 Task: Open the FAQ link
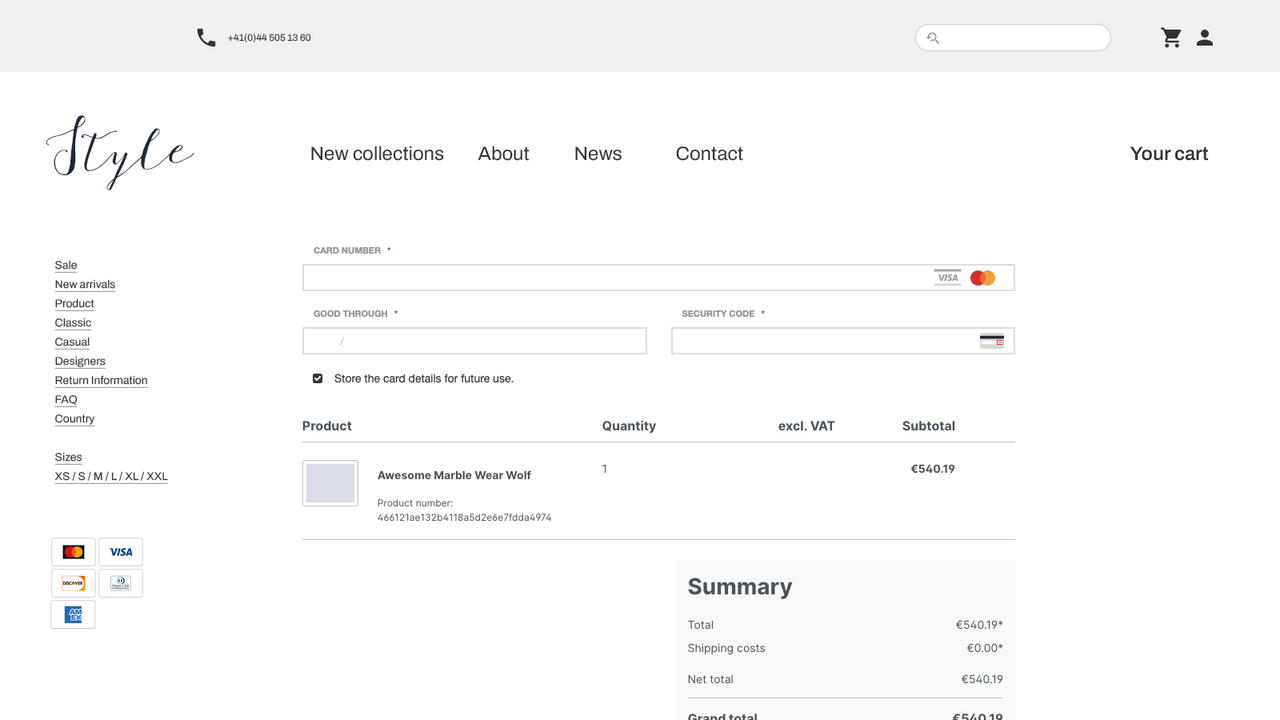[x=66, y=399]
